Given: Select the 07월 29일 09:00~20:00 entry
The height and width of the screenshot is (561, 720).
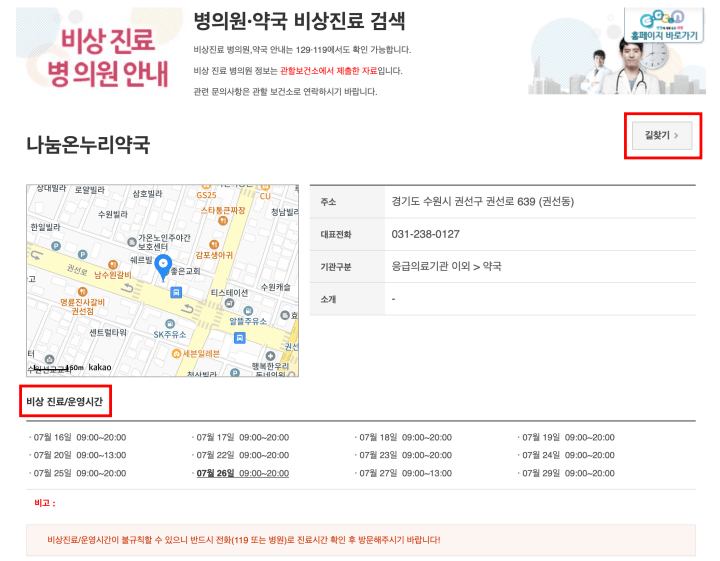Looking at the screenshot, I should 568,473.
